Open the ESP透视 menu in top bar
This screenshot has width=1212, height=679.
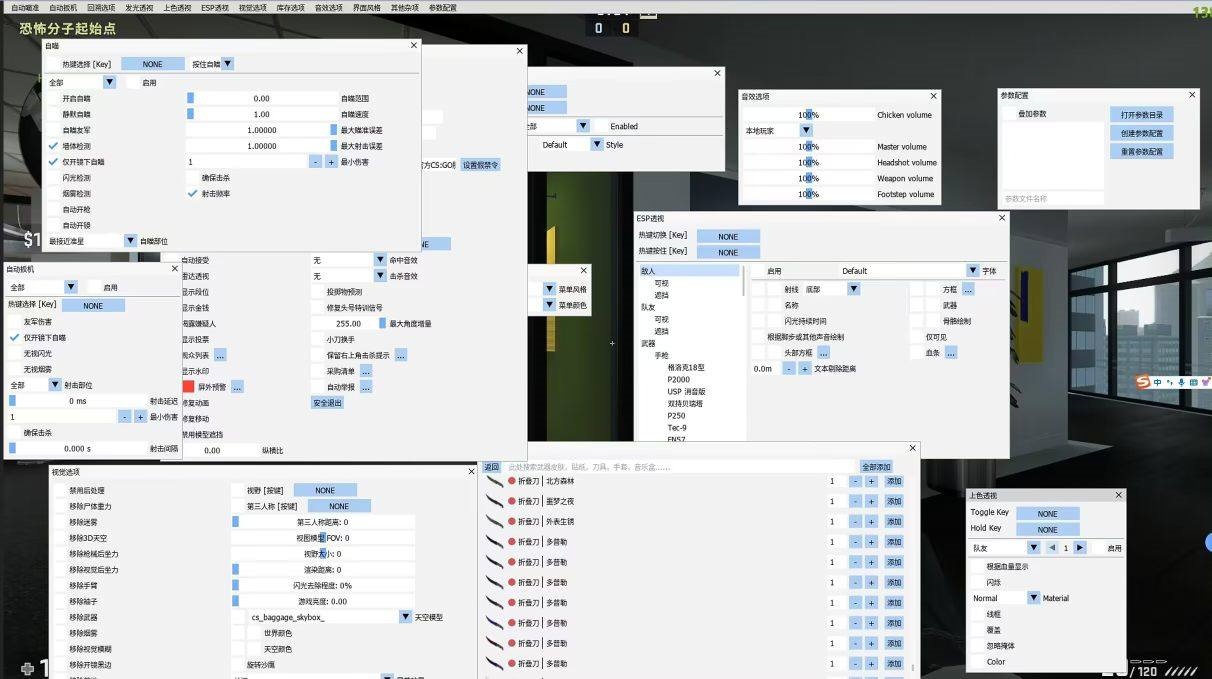214,7
